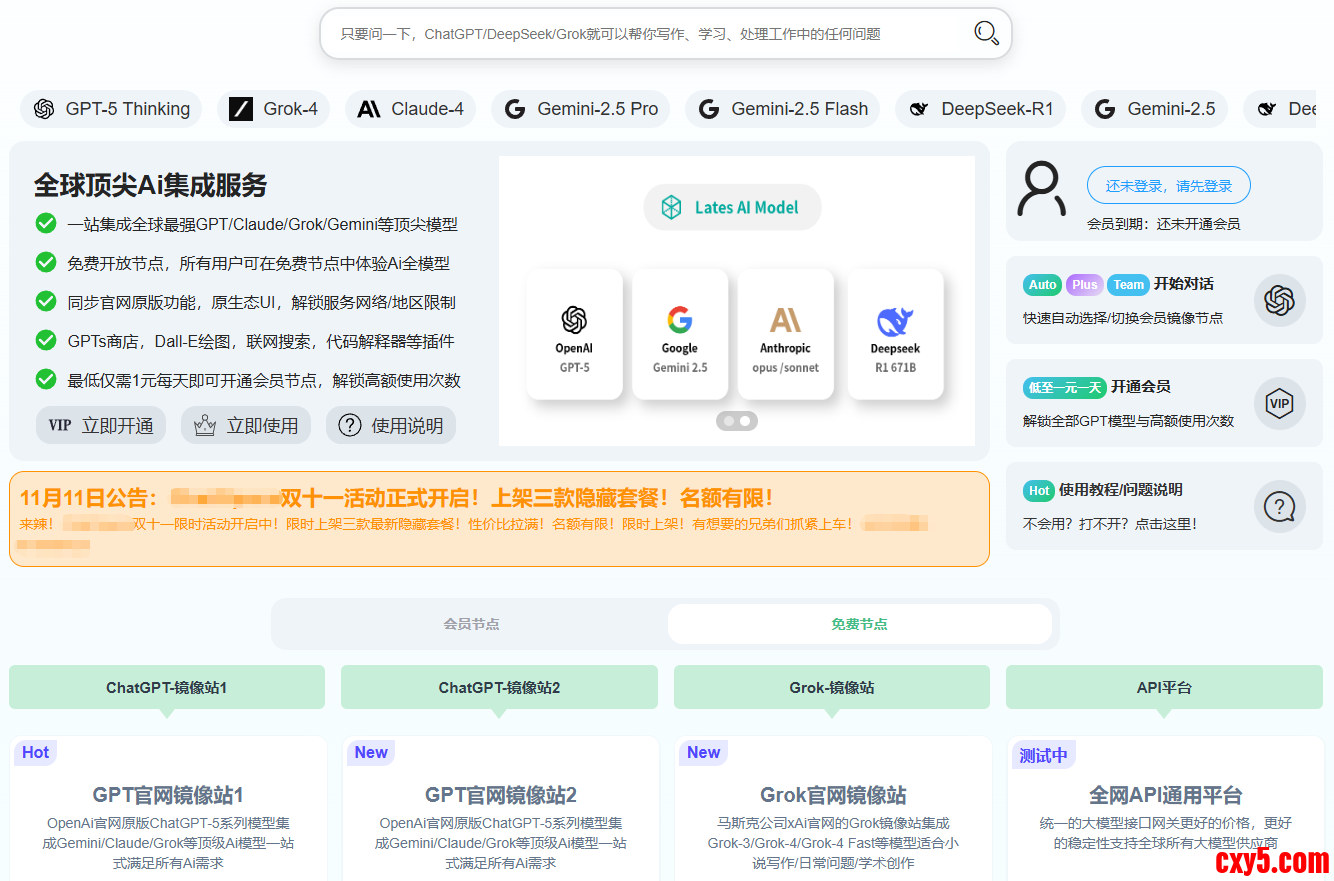
Task: Open the Grok官网镜像站 card title
Action: coord(833,795)
